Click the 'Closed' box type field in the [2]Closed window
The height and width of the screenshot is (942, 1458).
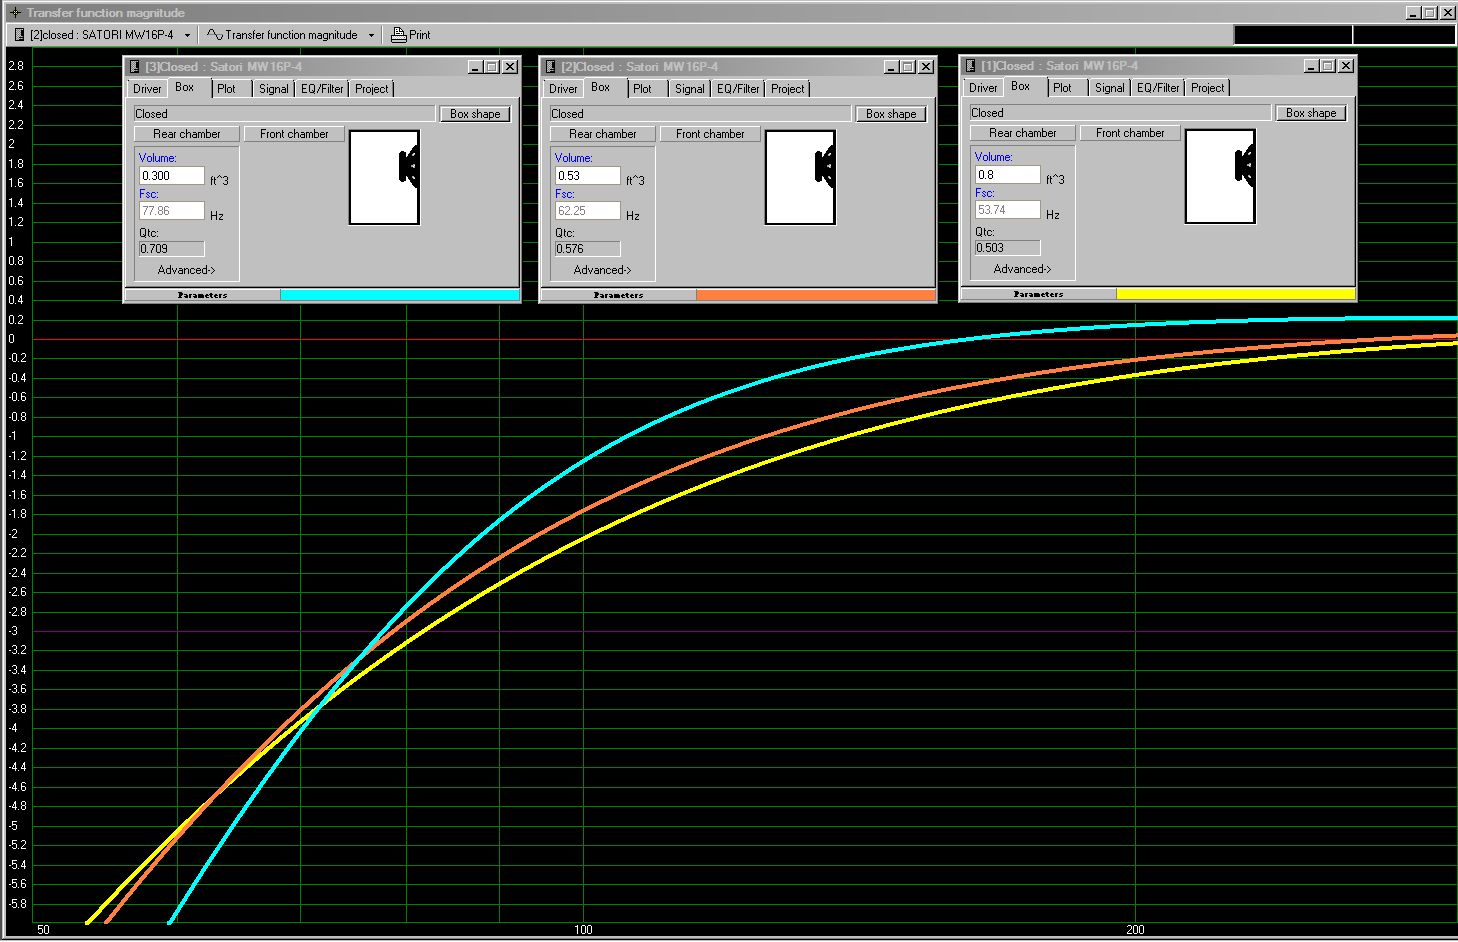click(700, 114)
